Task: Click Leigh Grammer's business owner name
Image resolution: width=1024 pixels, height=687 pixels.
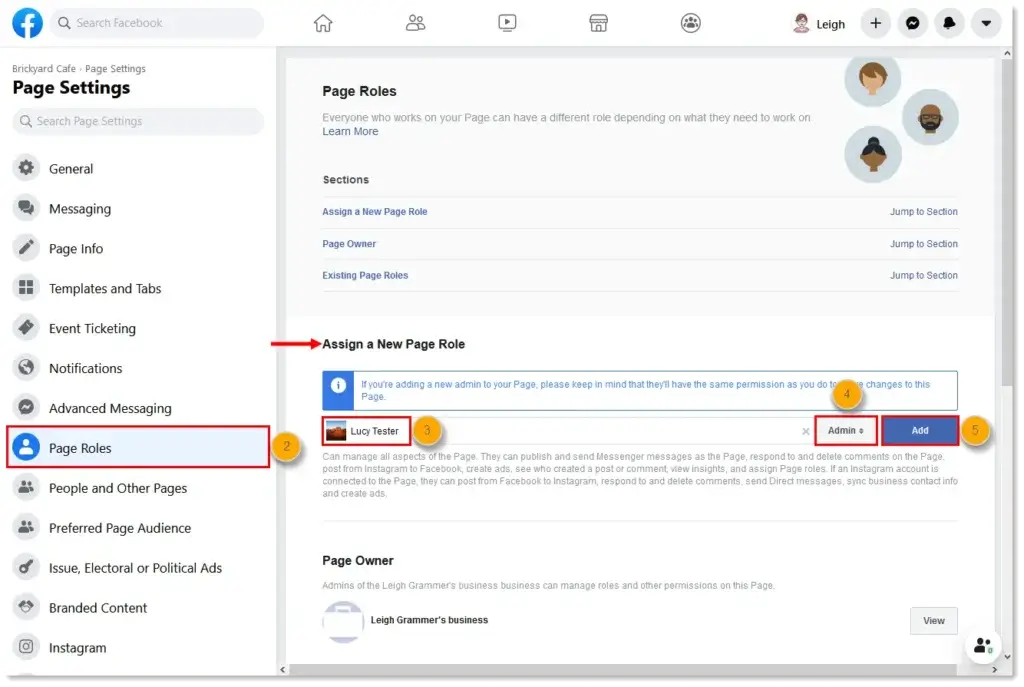Action: (429, 620)
